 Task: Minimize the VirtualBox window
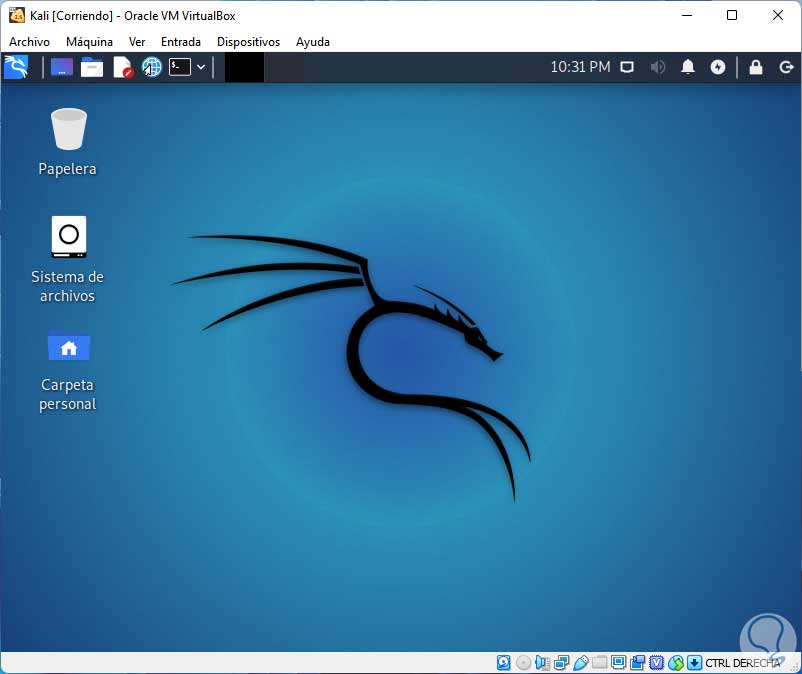[x=687, y=15]
